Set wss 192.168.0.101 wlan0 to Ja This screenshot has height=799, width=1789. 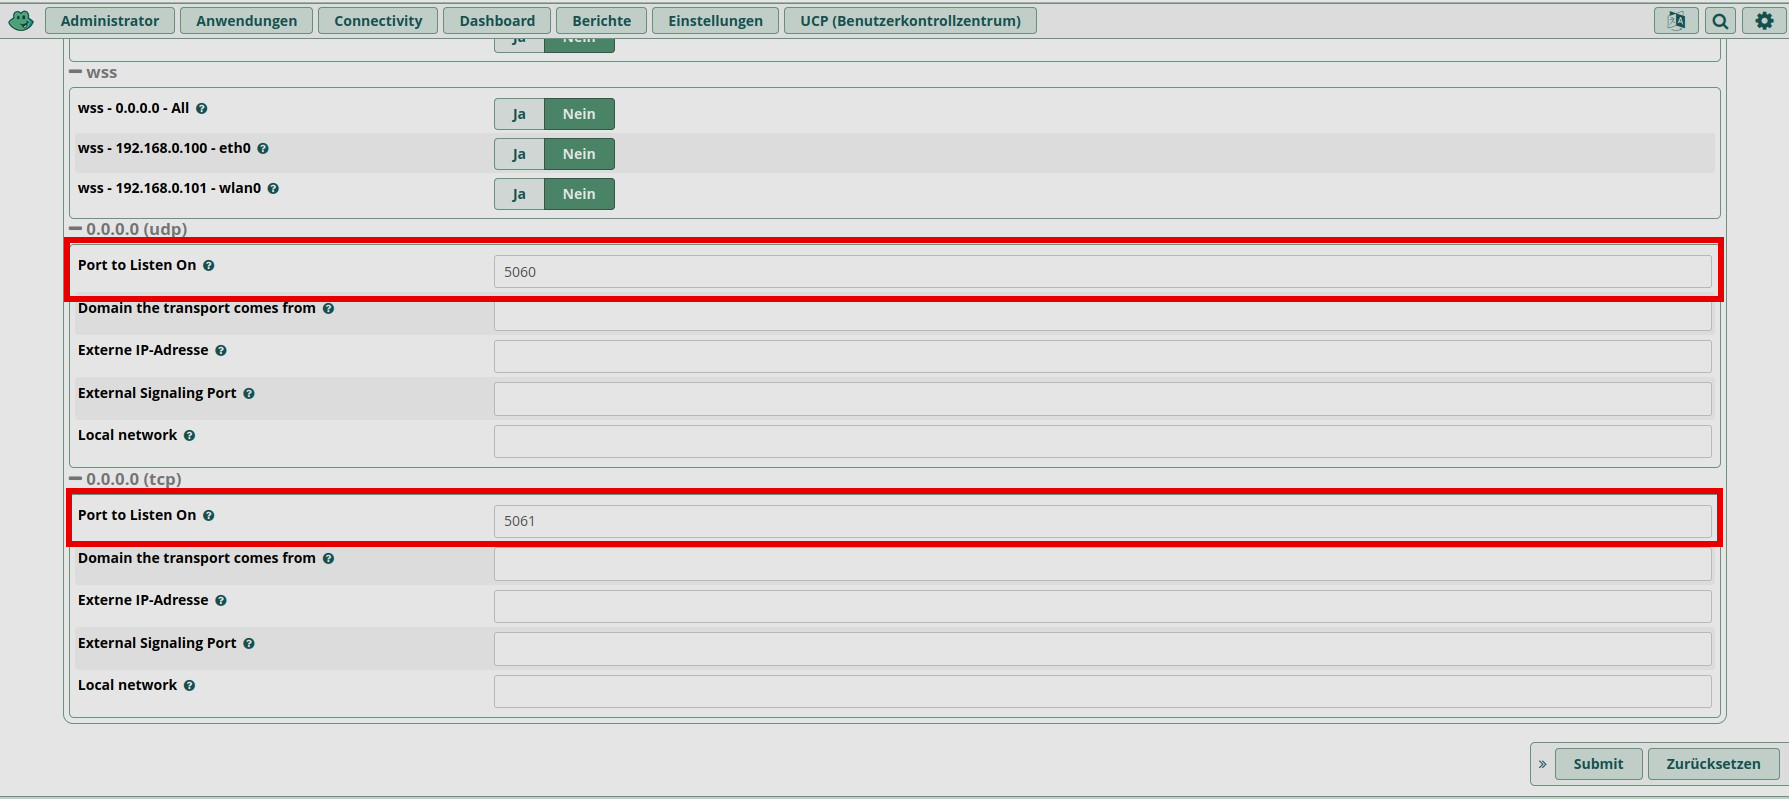(x=519, y=194)
